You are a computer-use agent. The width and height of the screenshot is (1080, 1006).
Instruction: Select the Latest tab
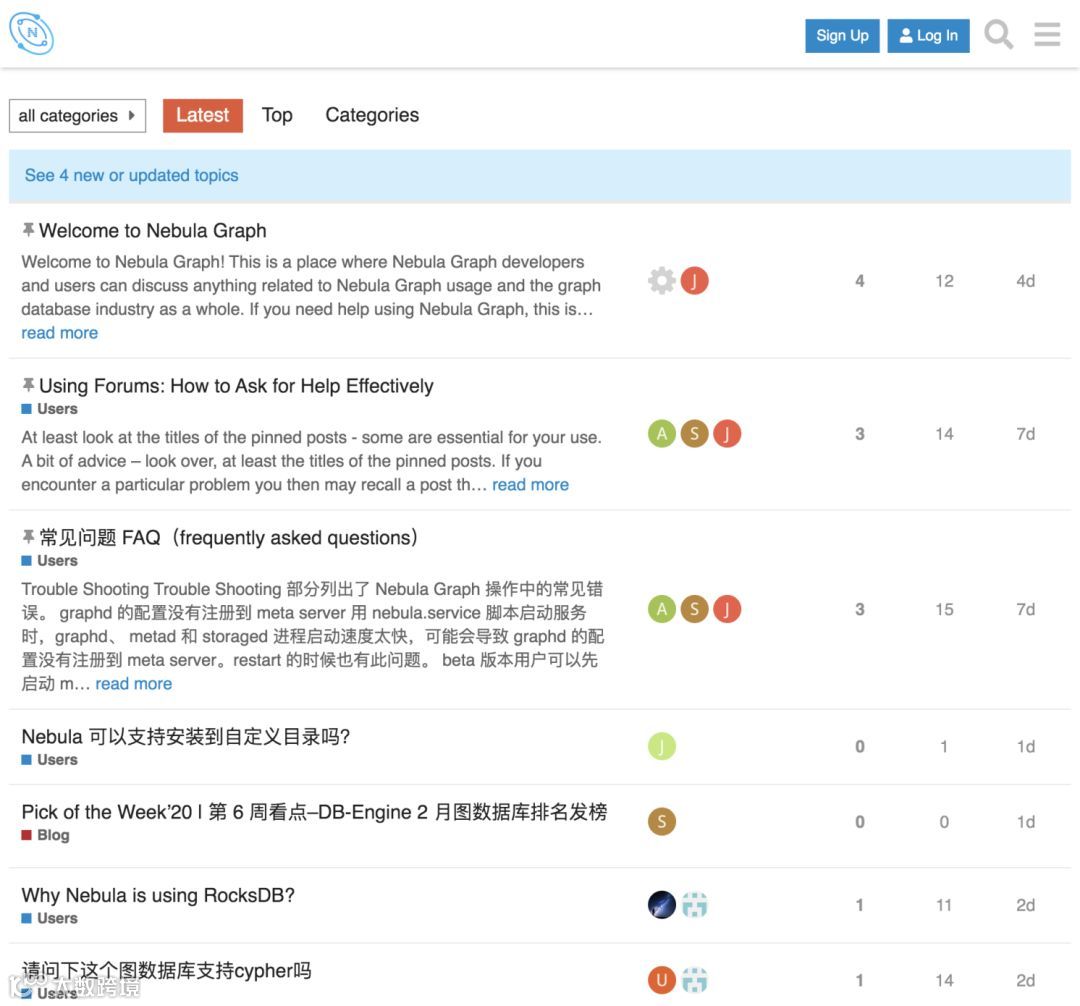[202, 115]
